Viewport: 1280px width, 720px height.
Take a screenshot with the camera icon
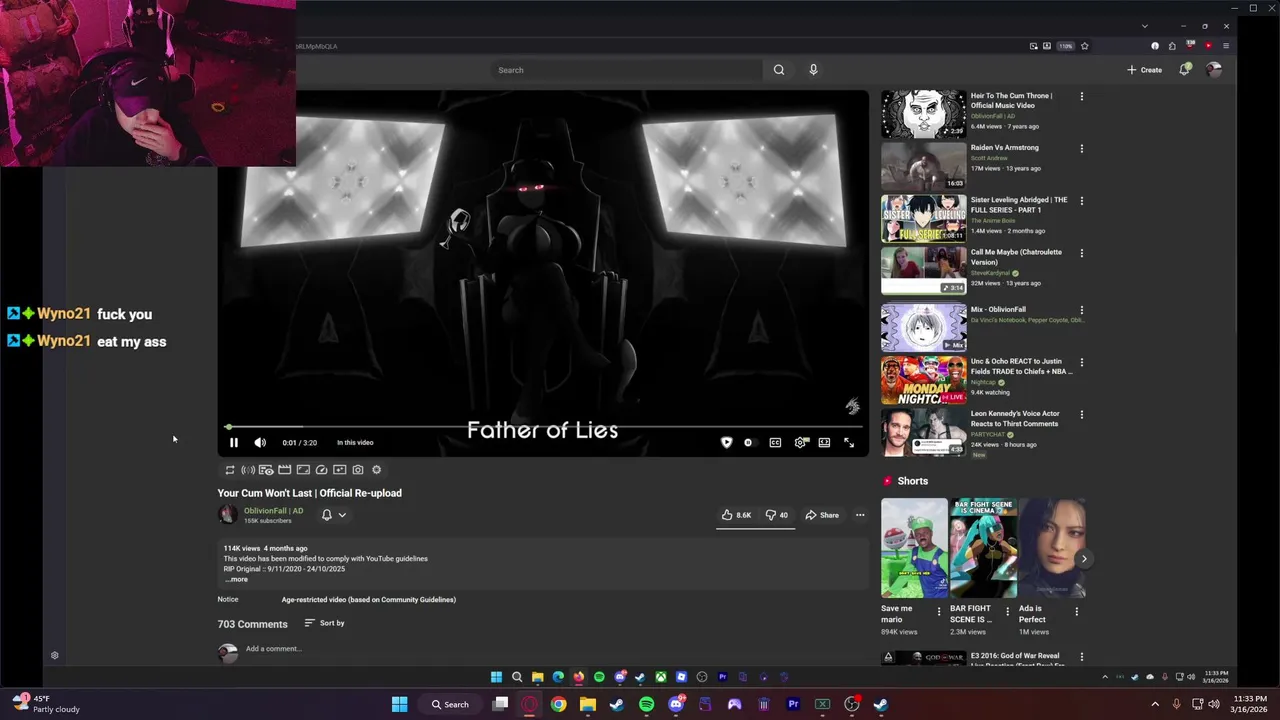[358, 470]
